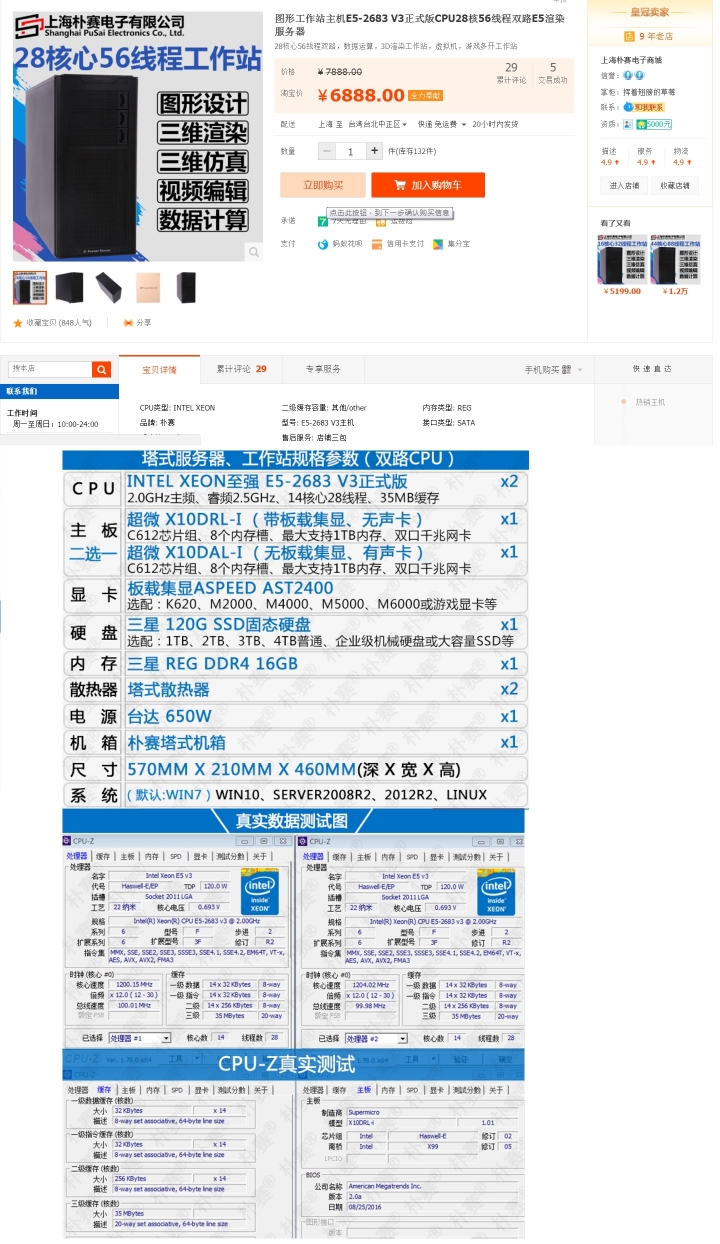Click the seller name 挥着翅膀的草莓
This screenshot has height=1244, width=720.
(x=649, y=91)
